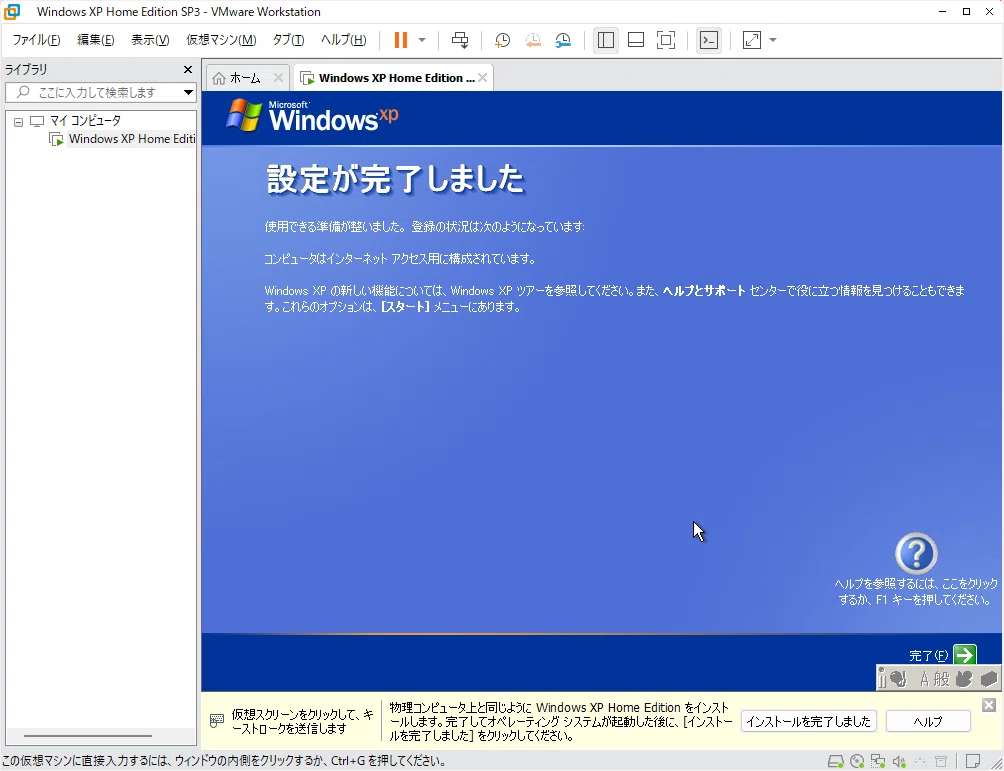Open the 編集(E) menu
Screen dimensions: 1004x771
tap(96, 40)
